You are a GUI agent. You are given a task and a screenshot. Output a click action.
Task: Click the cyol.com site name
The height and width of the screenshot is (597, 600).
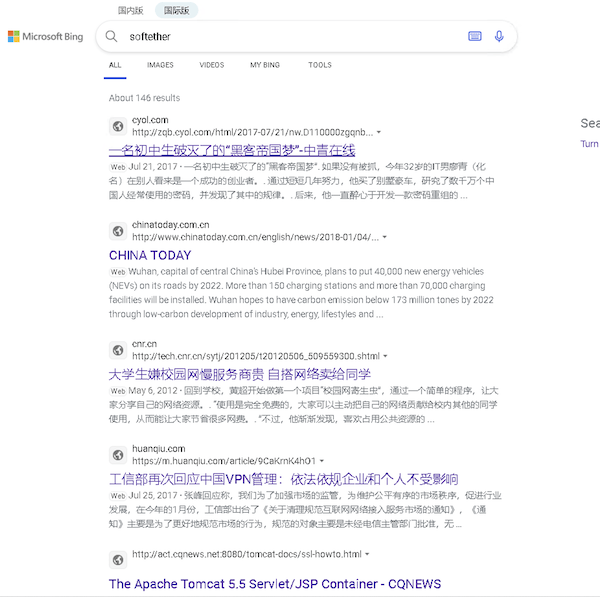pos(150,120)
